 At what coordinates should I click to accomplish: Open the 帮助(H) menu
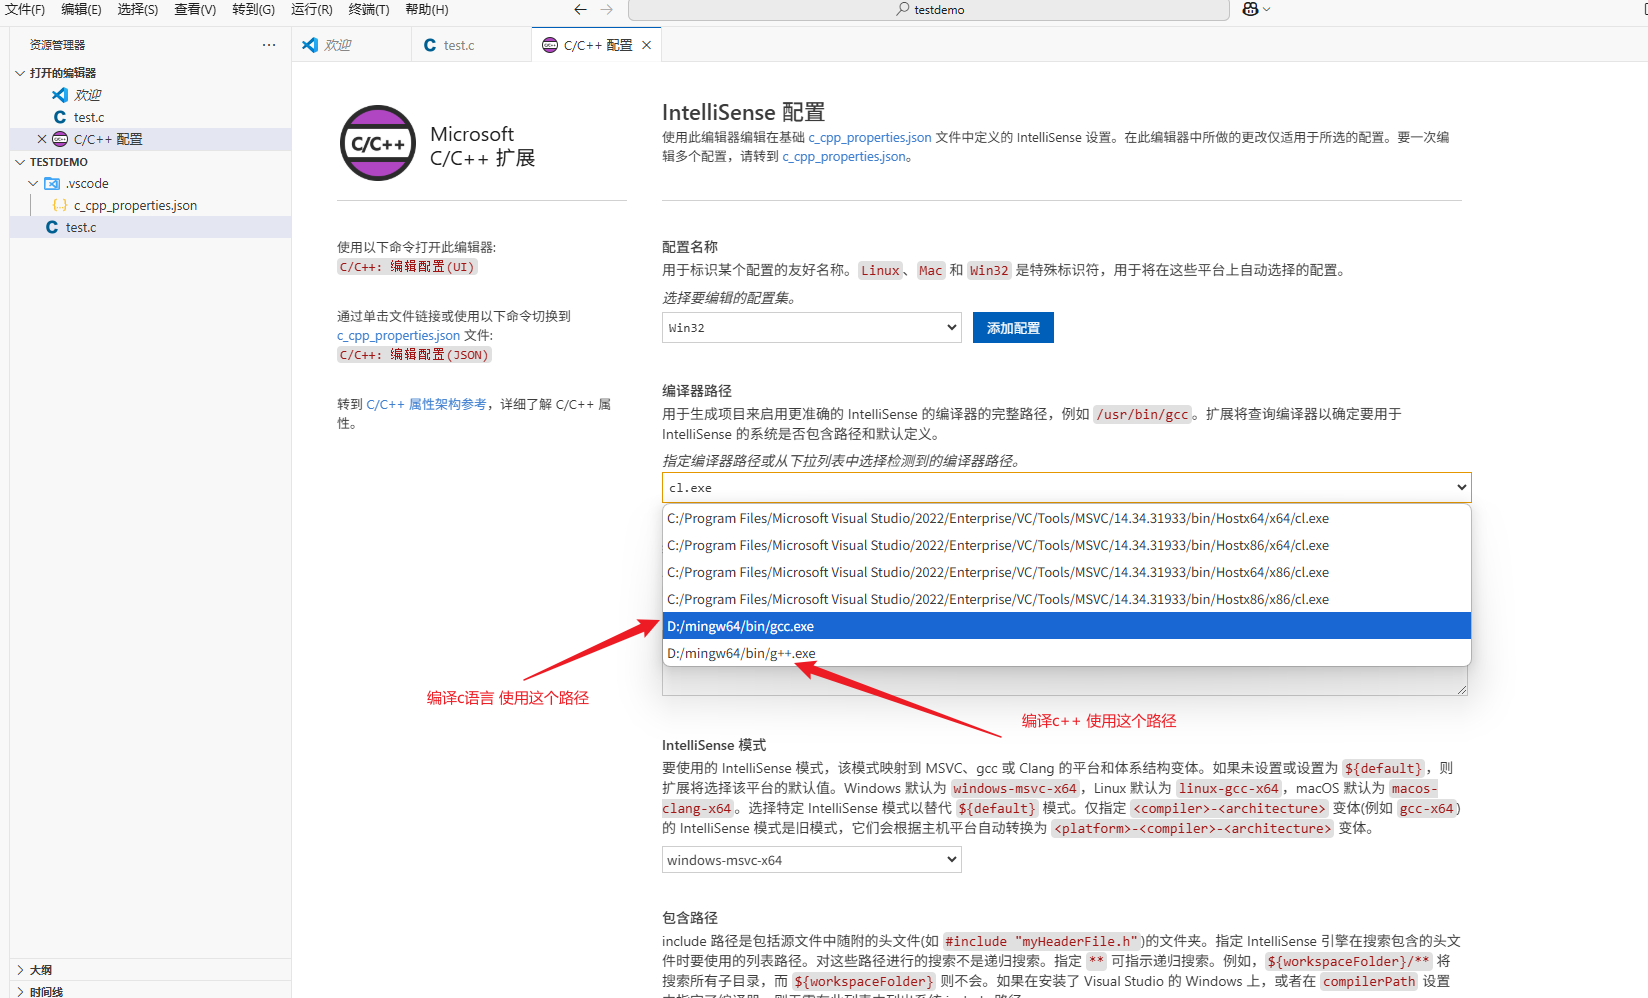point(427,9)
